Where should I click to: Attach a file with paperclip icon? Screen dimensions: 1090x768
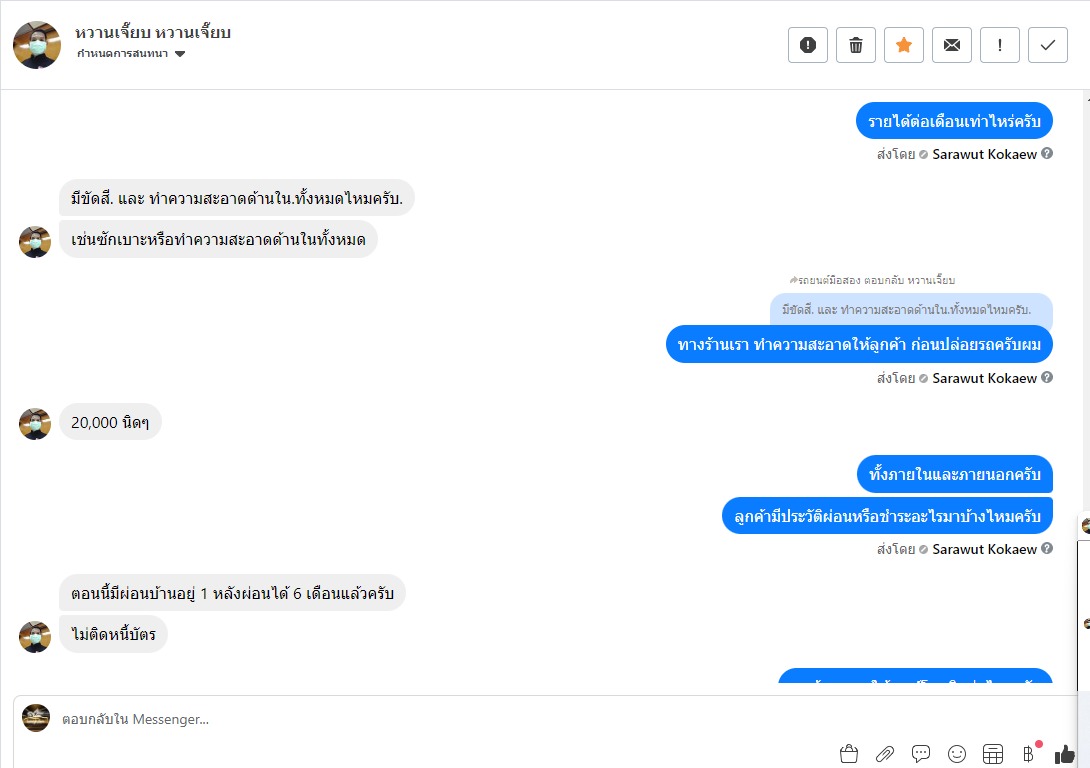tap(885, 753)
